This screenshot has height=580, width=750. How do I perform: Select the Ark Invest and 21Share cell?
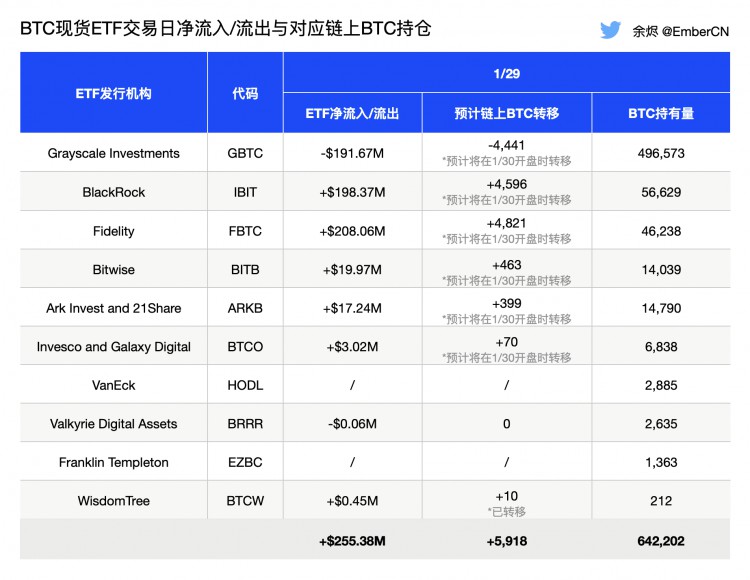(x=113, y=308)
